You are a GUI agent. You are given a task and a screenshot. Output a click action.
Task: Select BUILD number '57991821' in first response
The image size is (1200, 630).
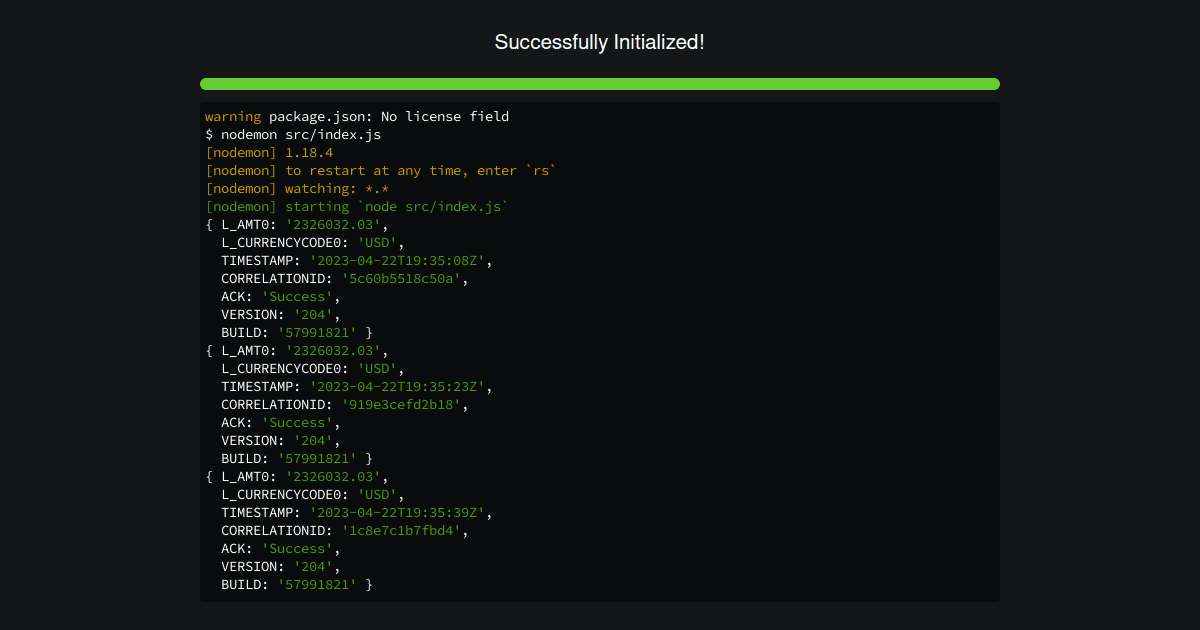click(x=317, y=332)
